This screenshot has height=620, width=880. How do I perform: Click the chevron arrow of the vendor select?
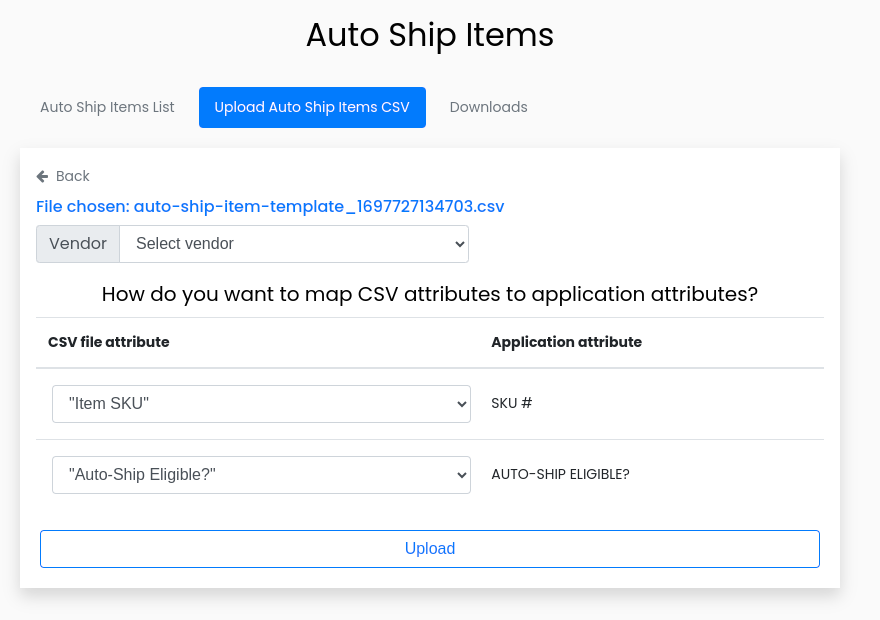(x=459, y=244)
